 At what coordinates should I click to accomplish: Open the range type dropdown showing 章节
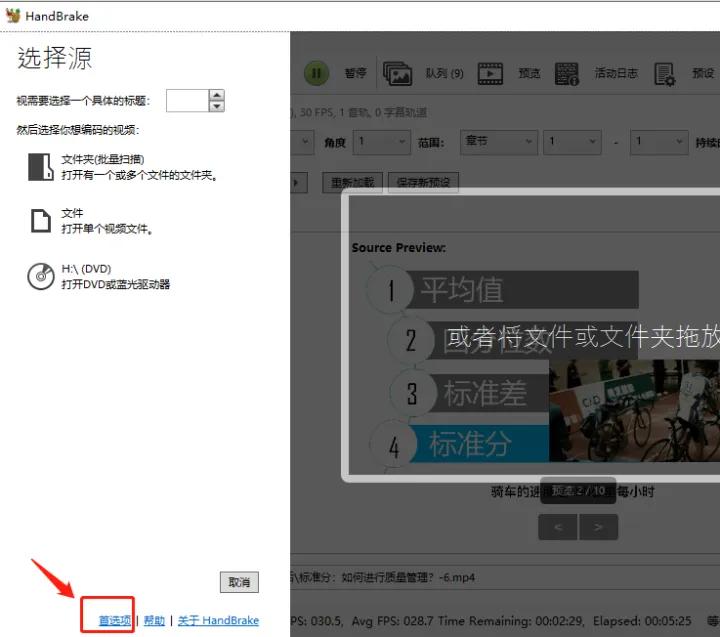[x=499, y=142]
